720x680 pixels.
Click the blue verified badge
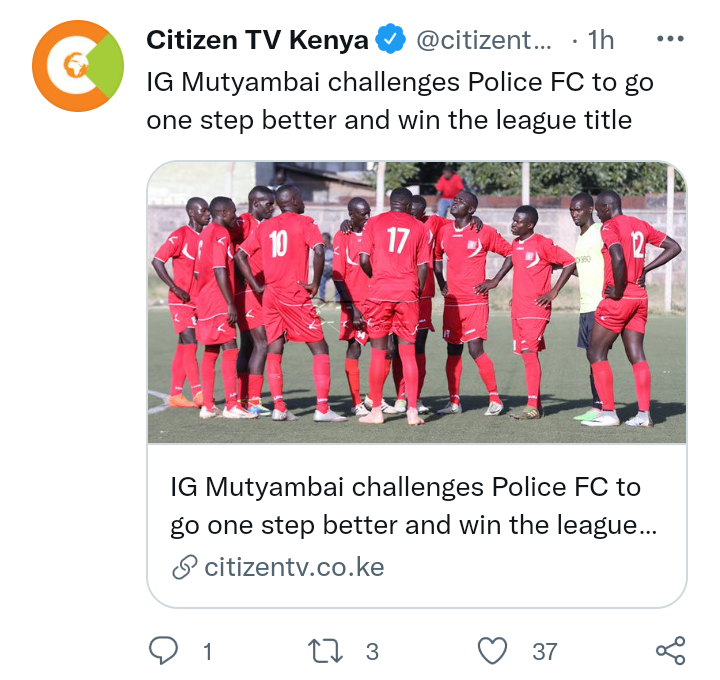pos(390,39)
